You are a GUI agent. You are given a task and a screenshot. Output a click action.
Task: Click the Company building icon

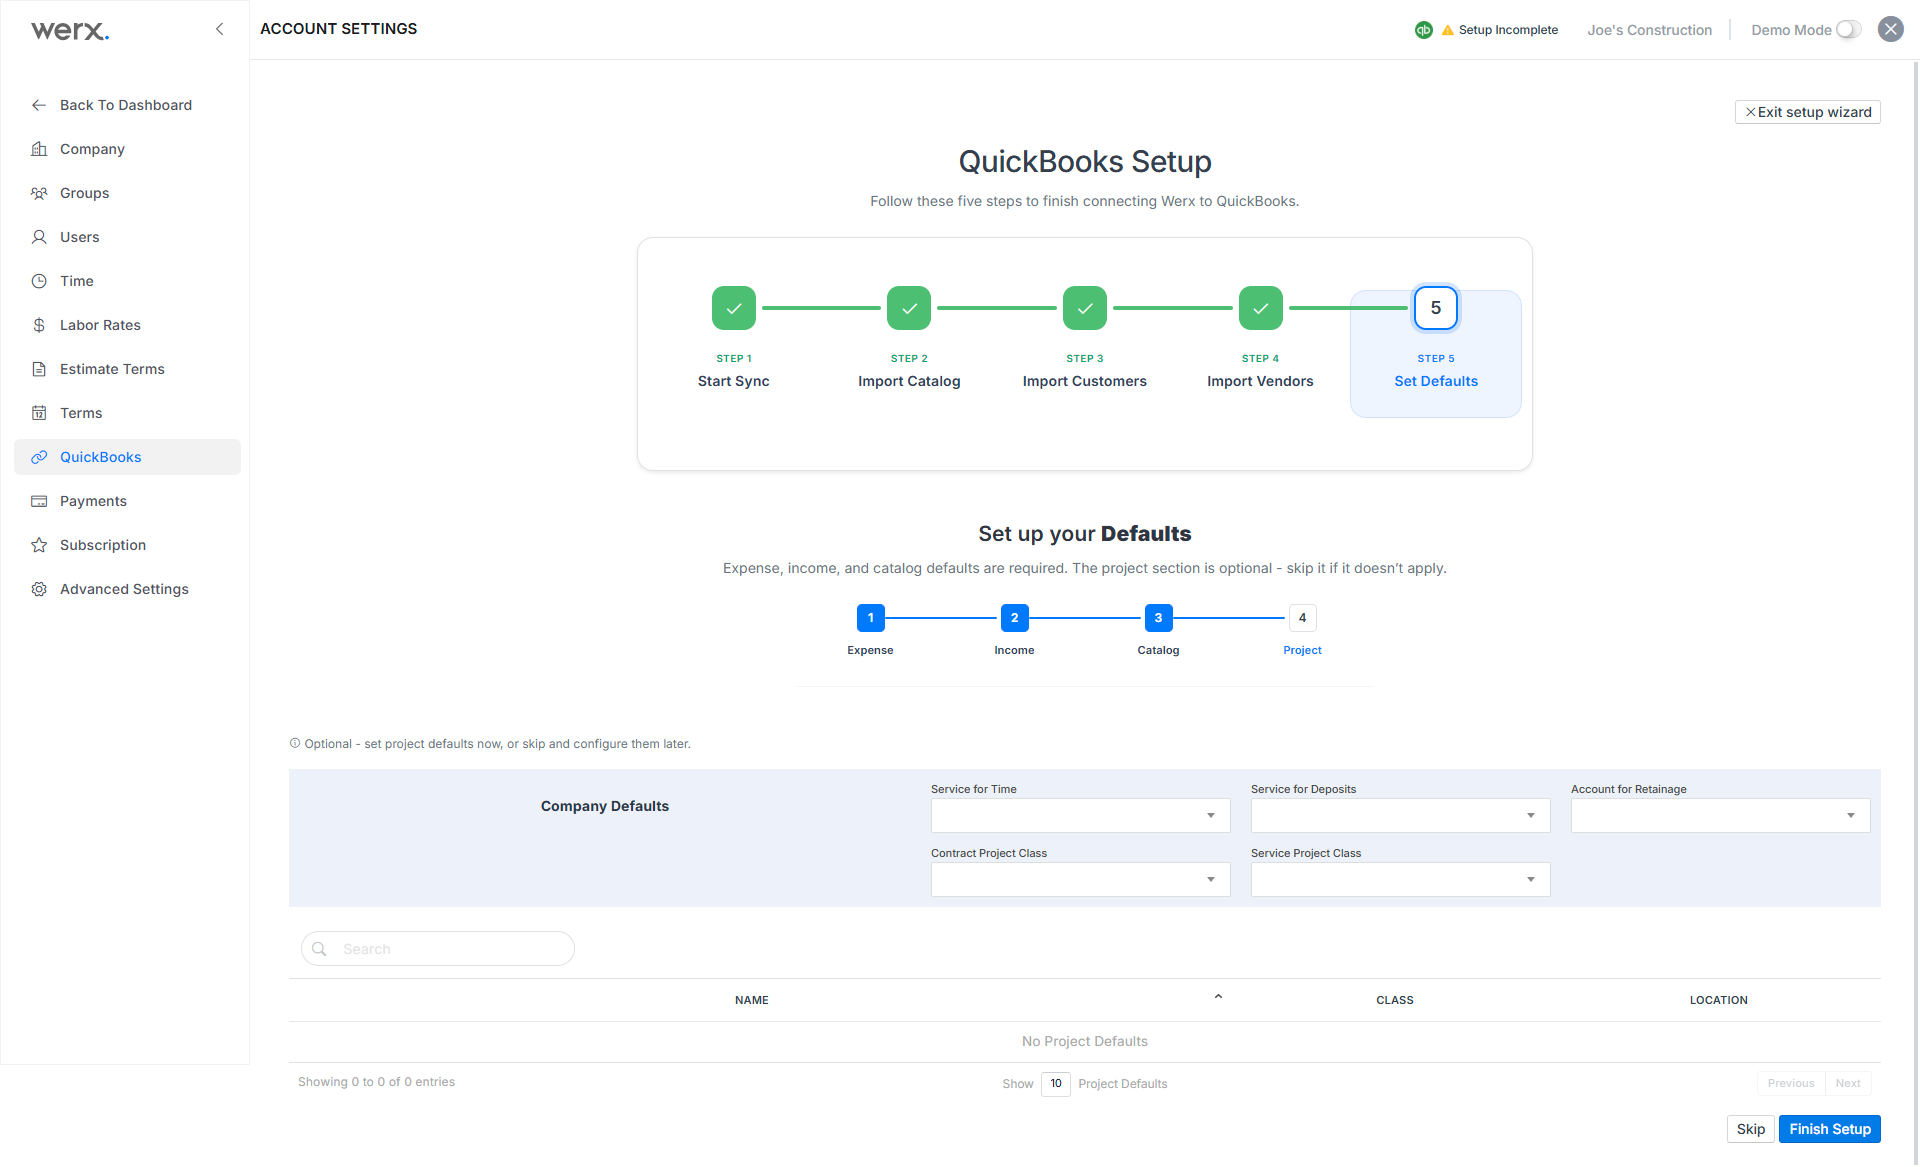(x=39, y=149)
